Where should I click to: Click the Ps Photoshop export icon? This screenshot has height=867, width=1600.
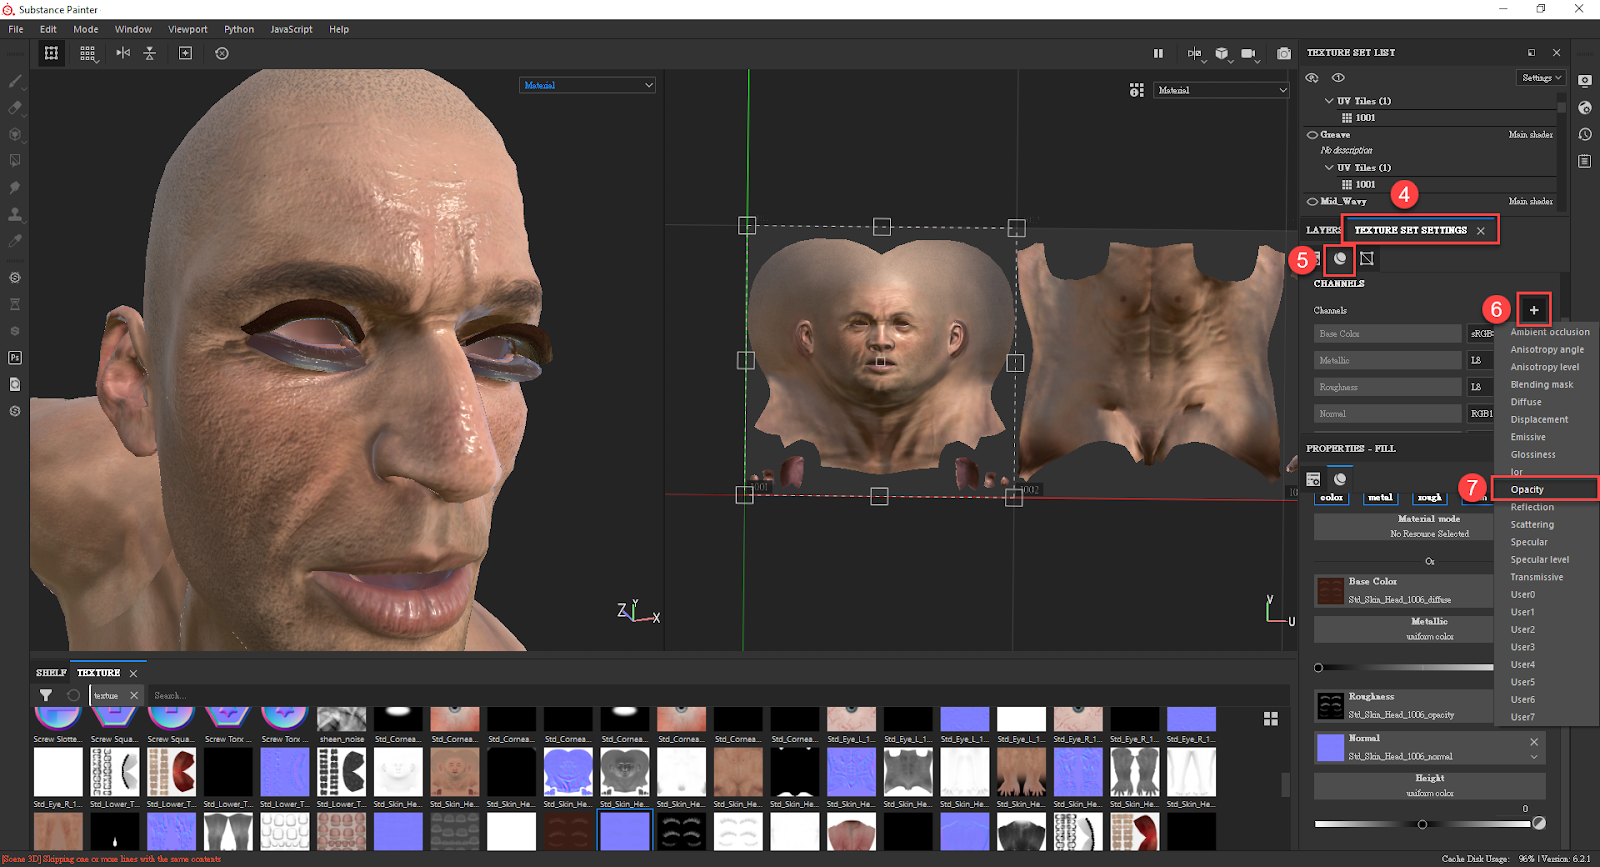[15, 357]
